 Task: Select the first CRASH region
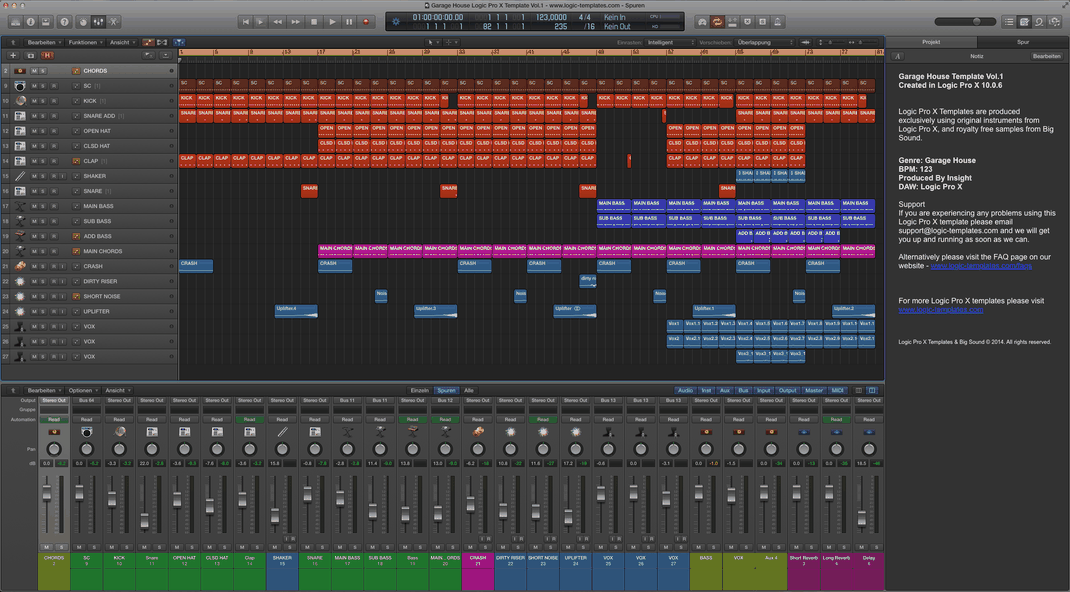coord(196,266)
